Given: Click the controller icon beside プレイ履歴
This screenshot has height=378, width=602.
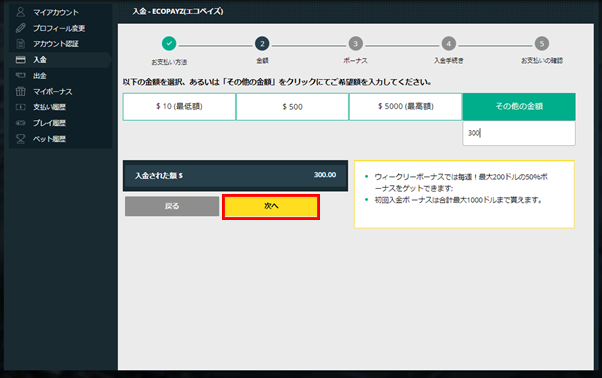Looking at the screenshot, I should [21, 123].
